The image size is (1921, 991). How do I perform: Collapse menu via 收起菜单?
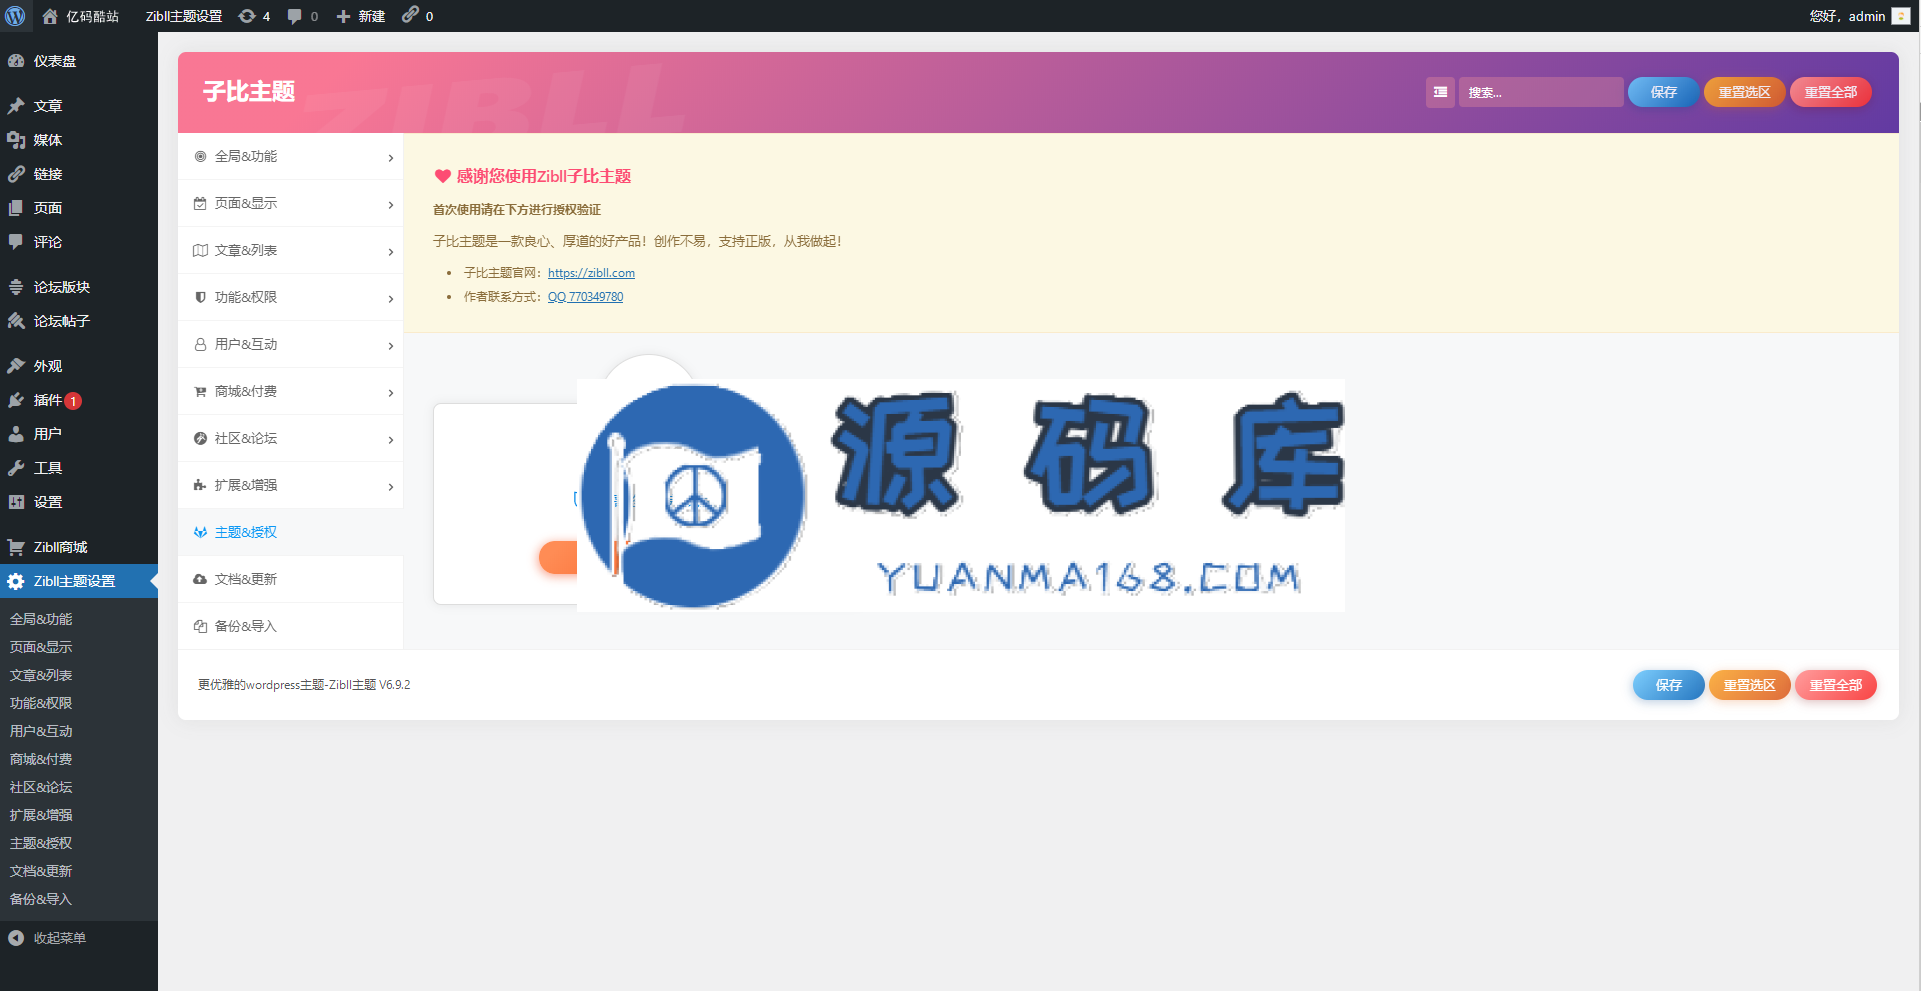pyautogui.click(x=79, y=938)
